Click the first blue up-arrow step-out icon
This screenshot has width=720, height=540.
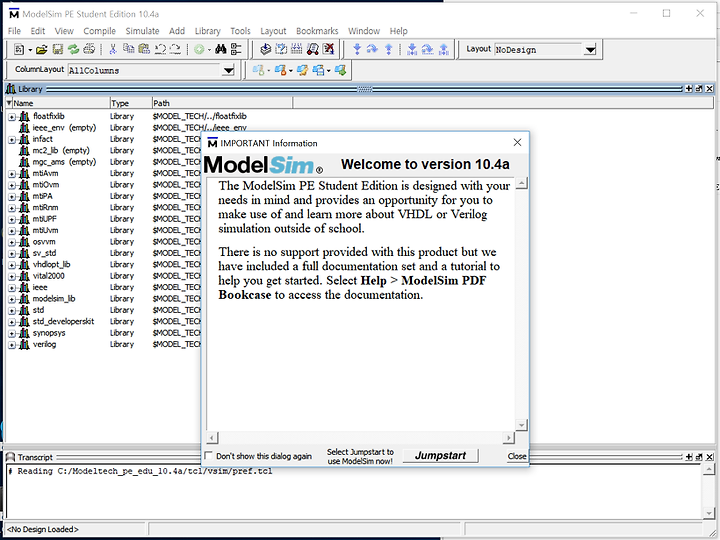(388, 49)
